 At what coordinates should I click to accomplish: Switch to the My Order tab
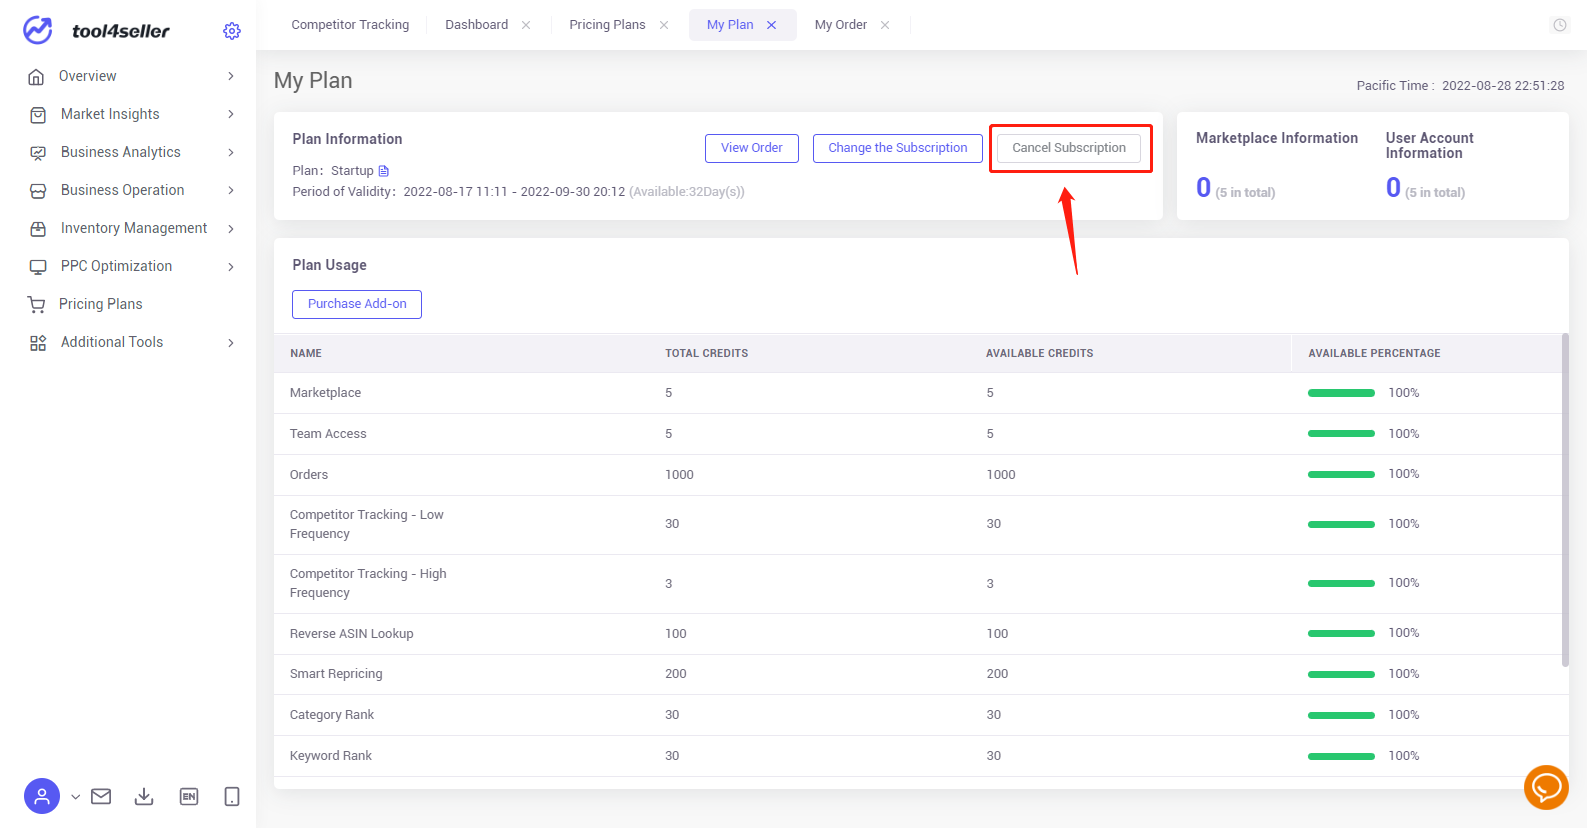841,25
